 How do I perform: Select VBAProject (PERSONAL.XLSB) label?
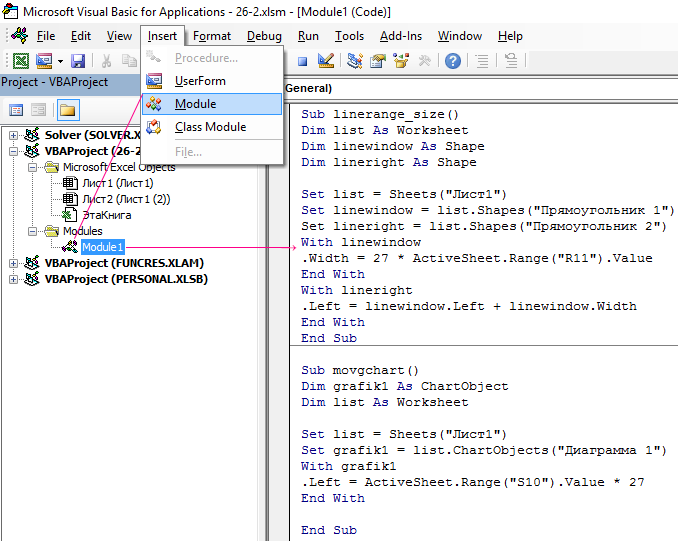pos(126,279)
